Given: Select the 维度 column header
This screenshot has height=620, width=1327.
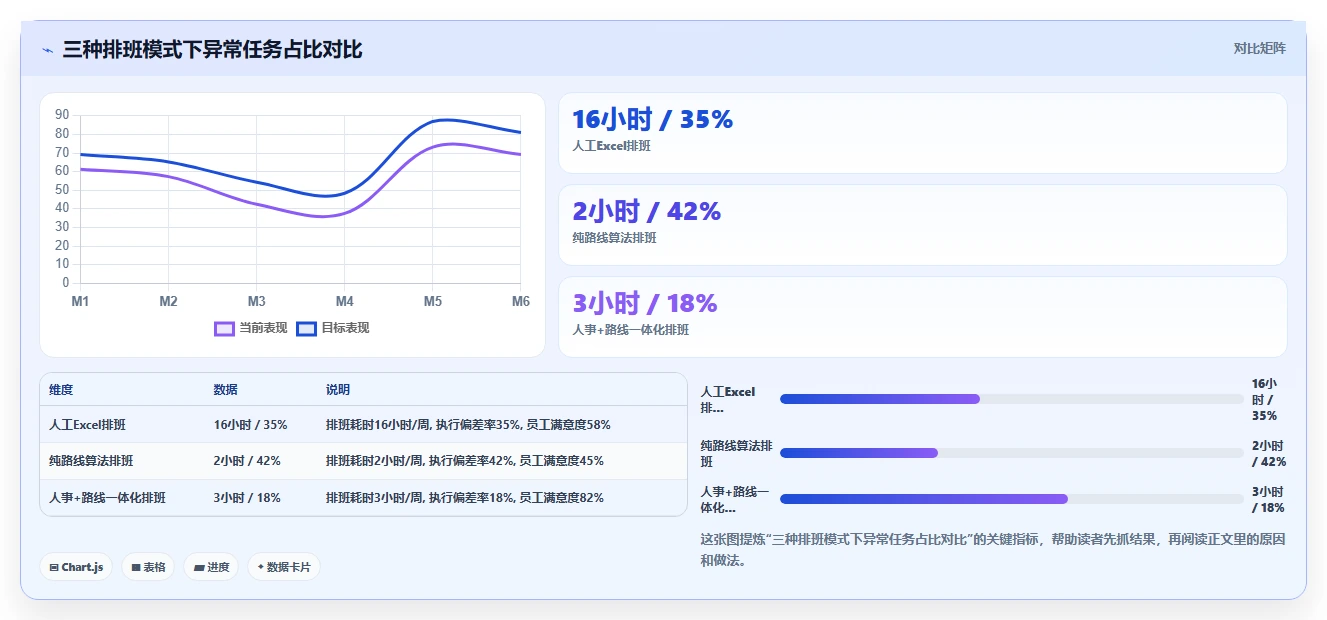Looking at the screenshot, I should 61,390.
